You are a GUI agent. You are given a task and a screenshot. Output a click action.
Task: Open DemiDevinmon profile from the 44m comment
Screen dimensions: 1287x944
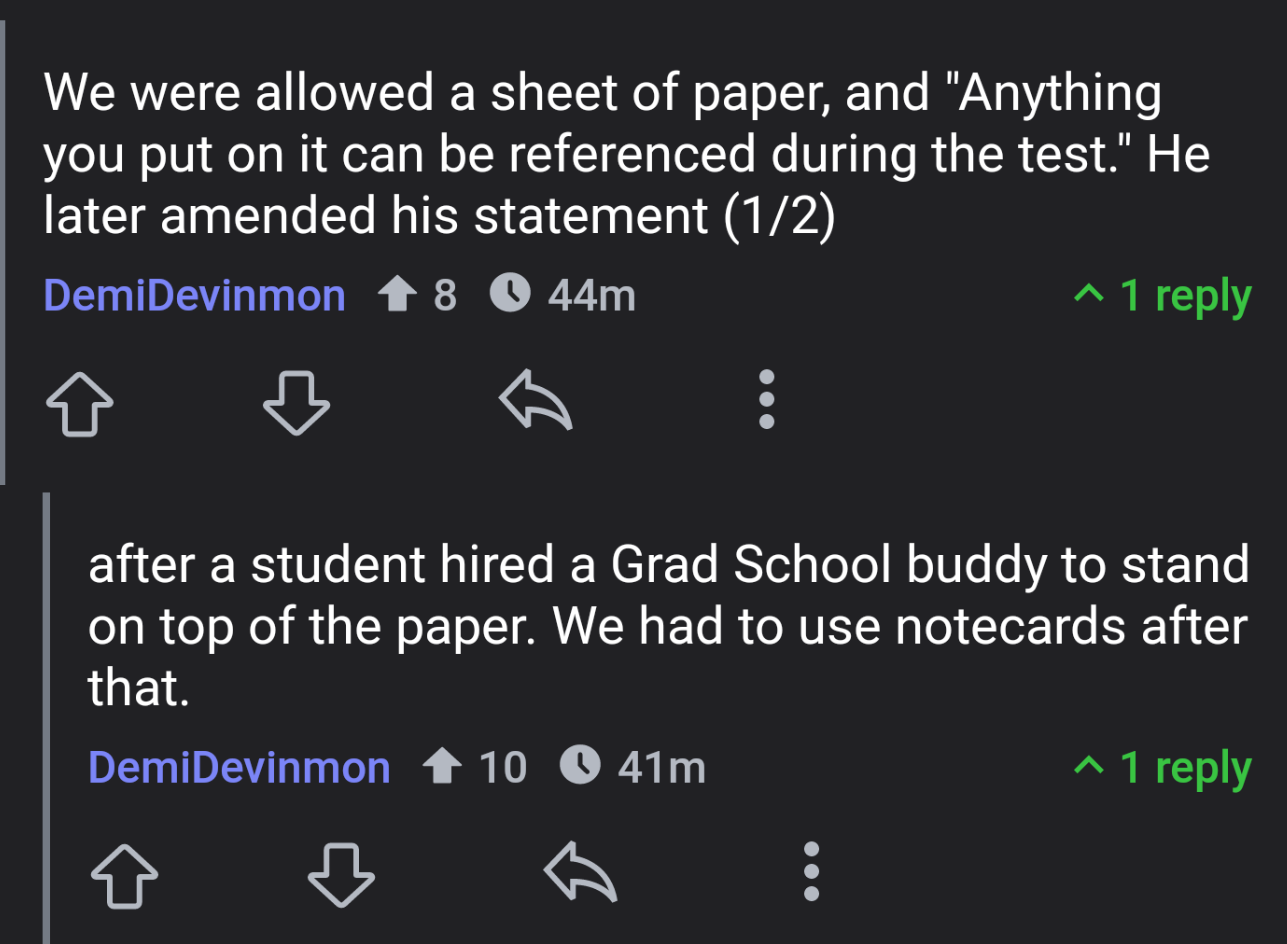point(195,296)
